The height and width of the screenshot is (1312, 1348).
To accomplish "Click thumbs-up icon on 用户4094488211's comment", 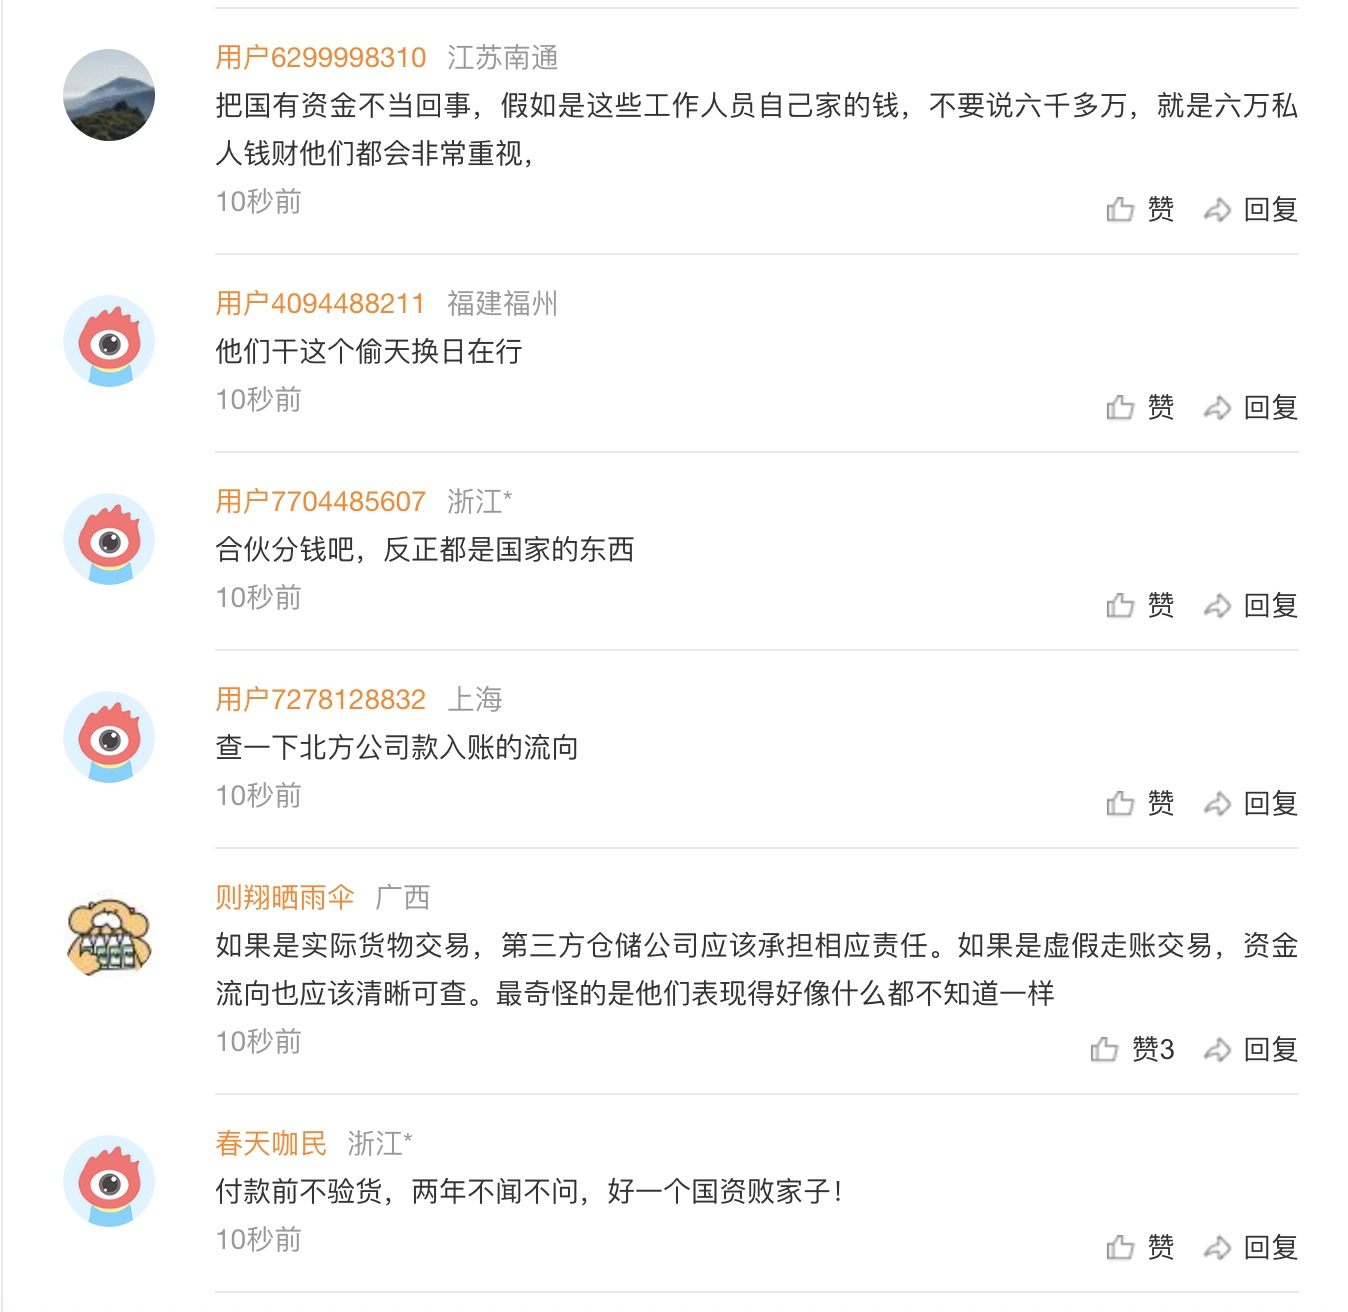I will pos(1121,408).
